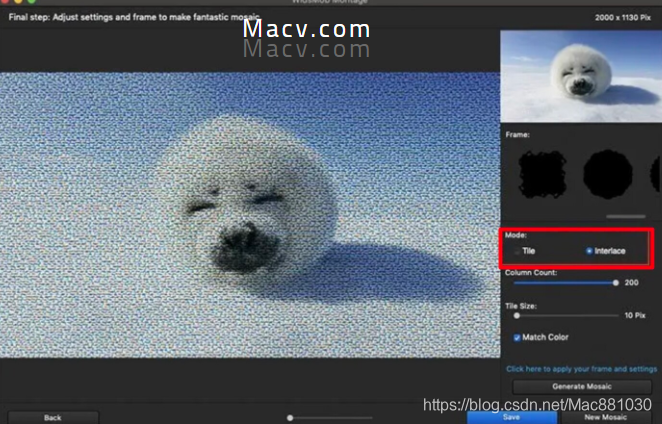662x424 pixels.
Task: Move the zoom slider at bottom
Action: pyautogui.click(x=290, y=418)
